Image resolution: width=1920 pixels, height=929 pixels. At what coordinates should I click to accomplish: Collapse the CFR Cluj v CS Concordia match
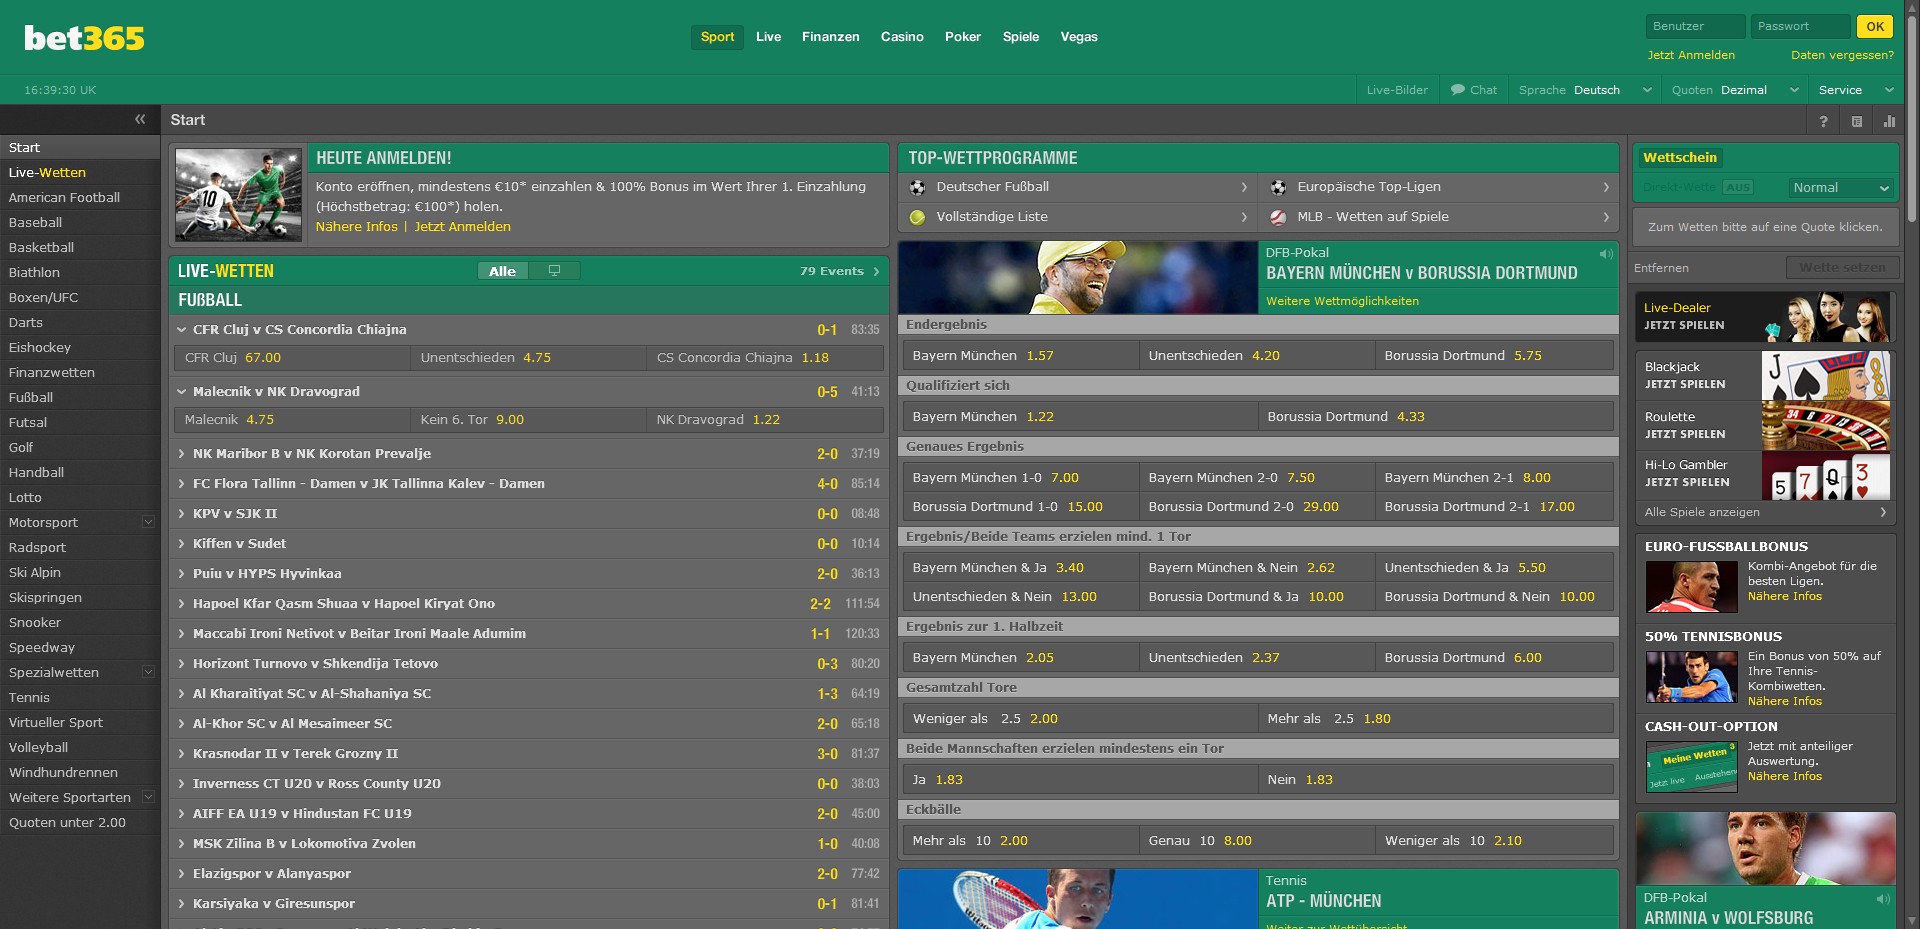click(182, 329)
